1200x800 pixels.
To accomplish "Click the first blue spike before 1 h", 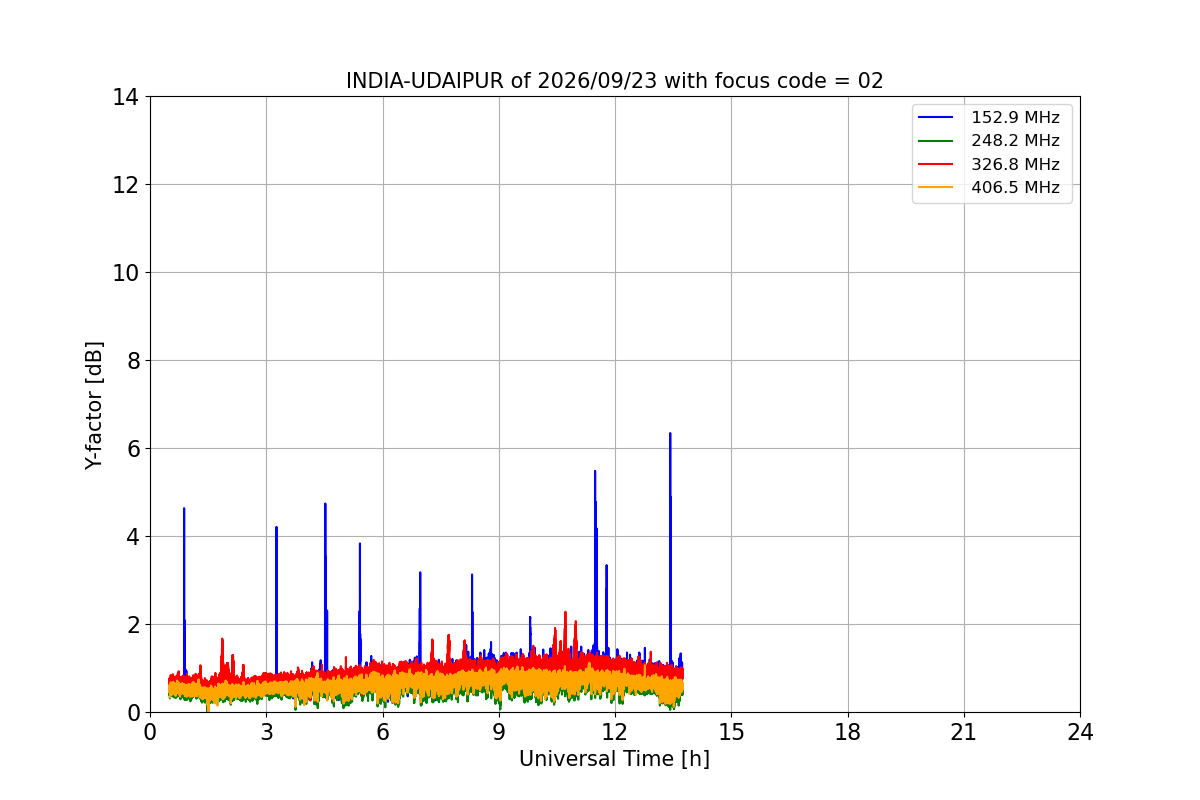I will coord(184,509).
